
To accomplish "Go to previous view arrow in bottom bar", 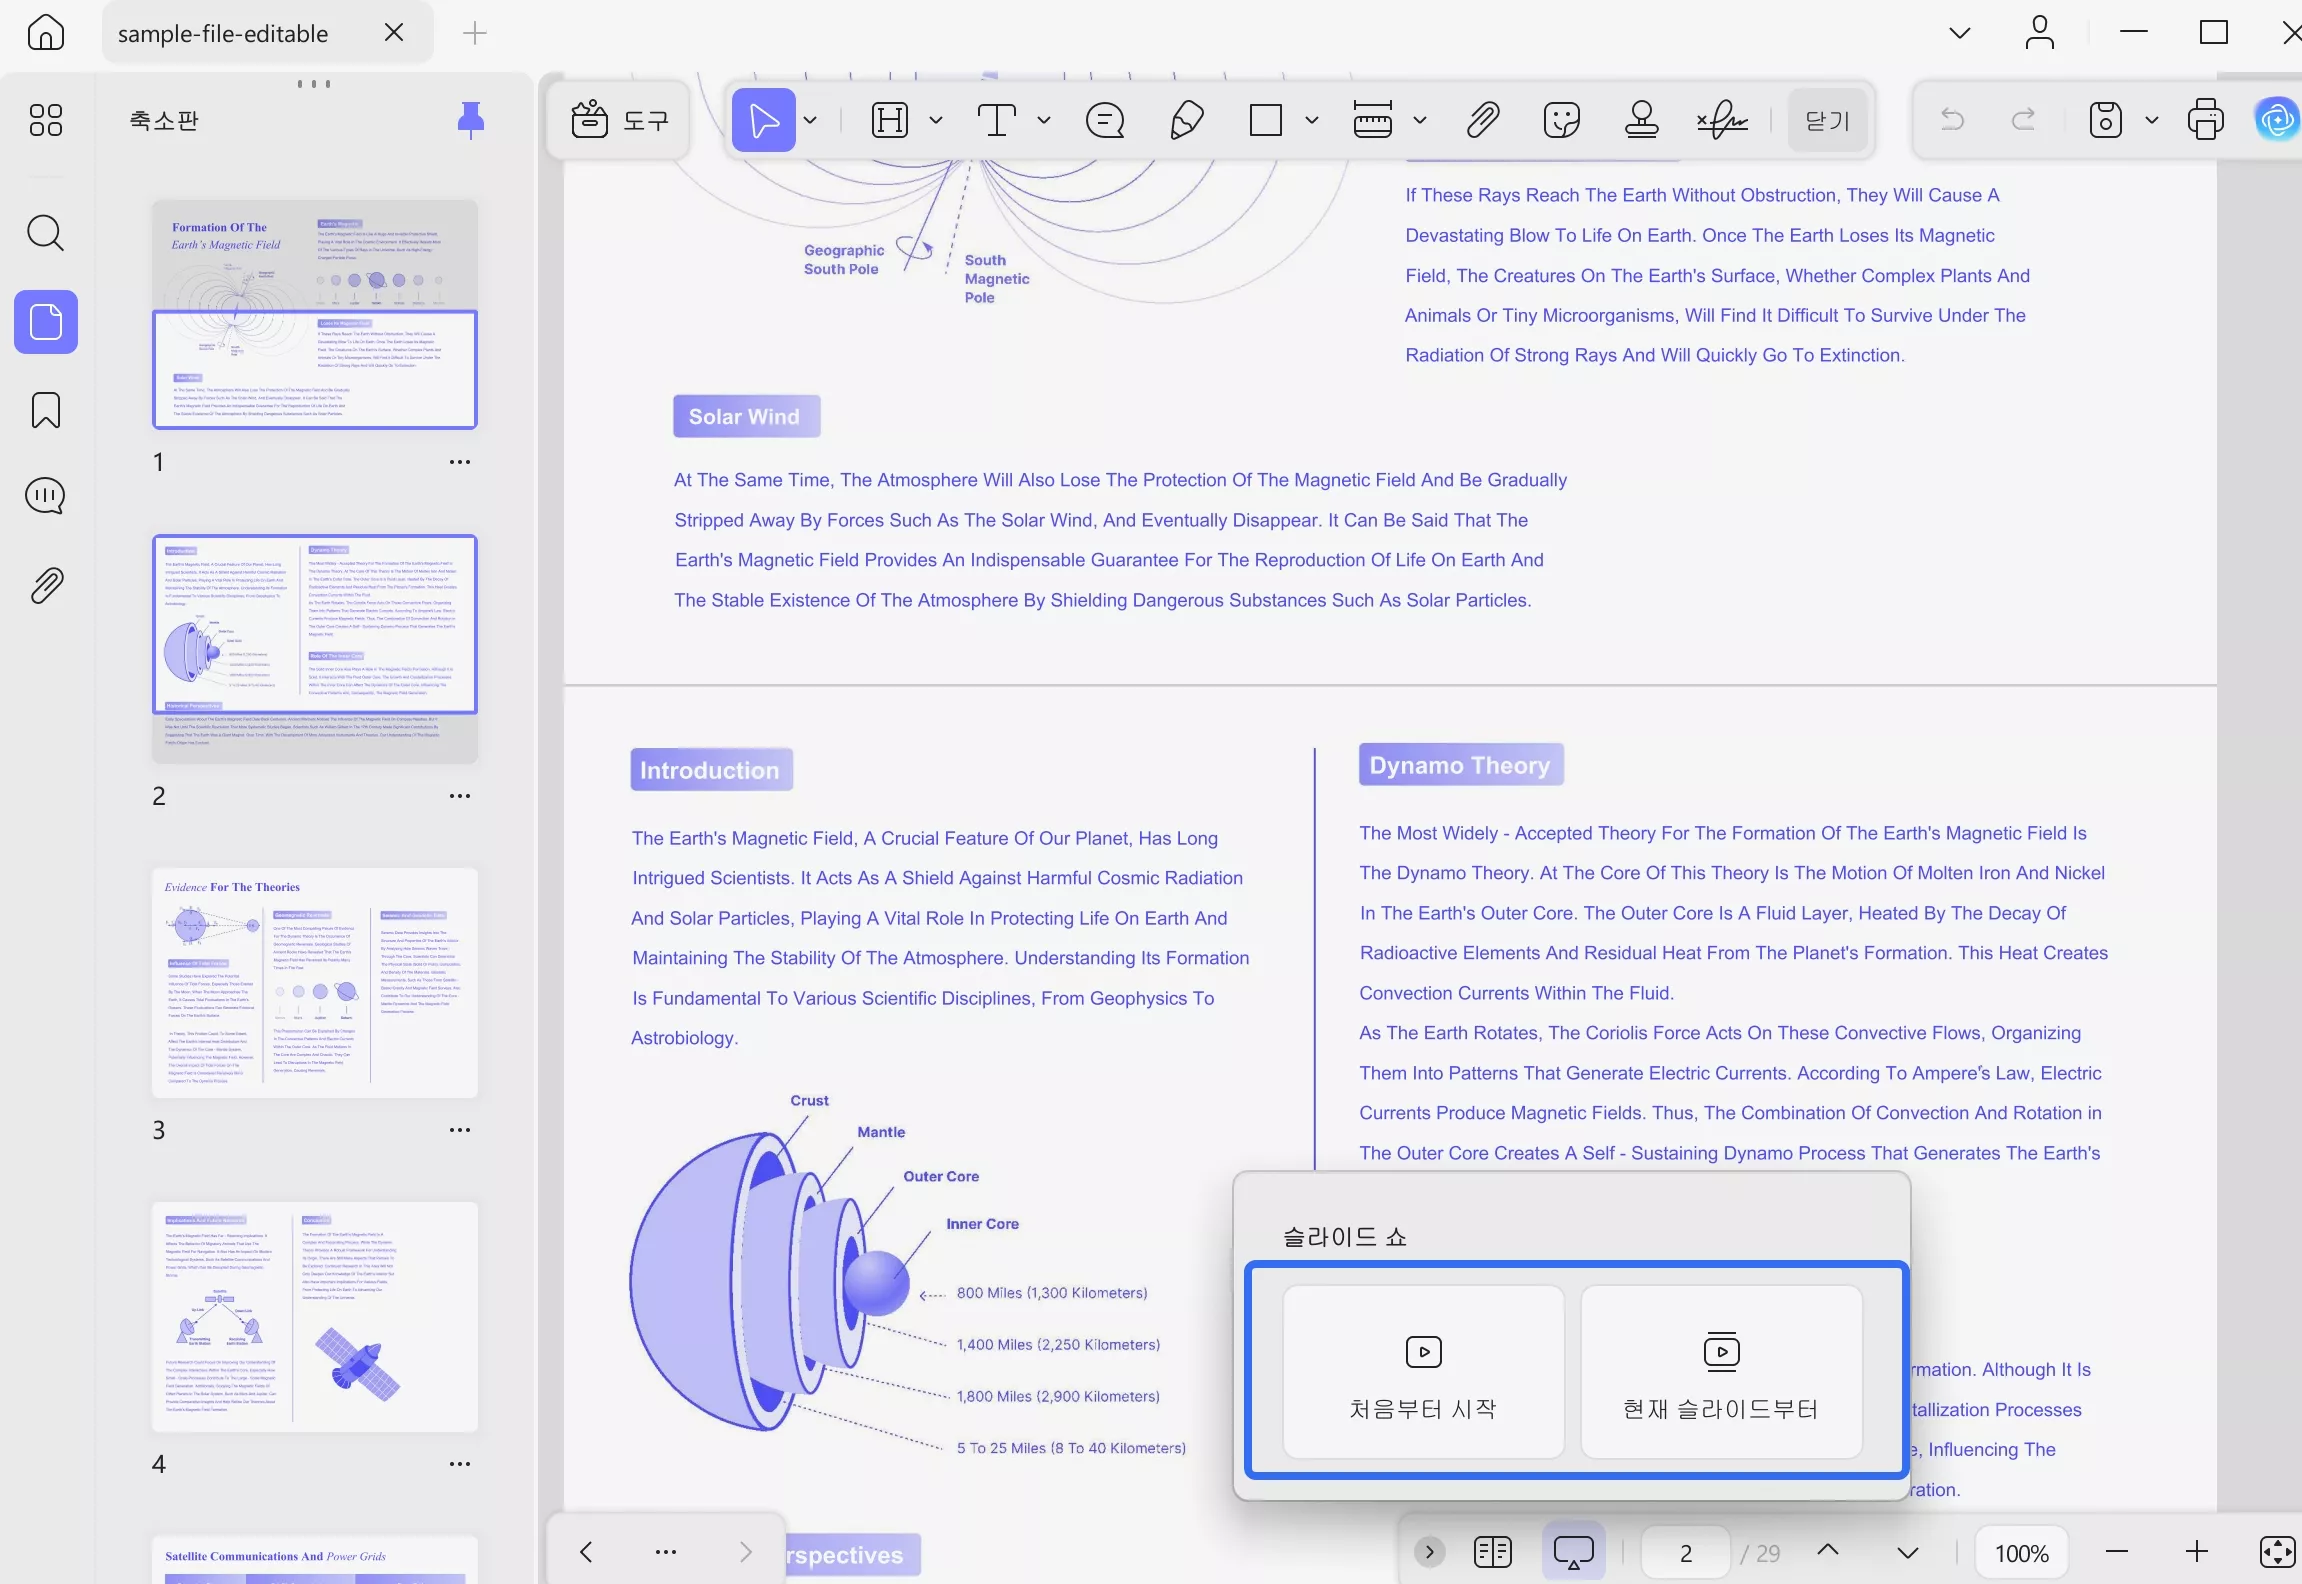I will click(x=586, y=1552).
